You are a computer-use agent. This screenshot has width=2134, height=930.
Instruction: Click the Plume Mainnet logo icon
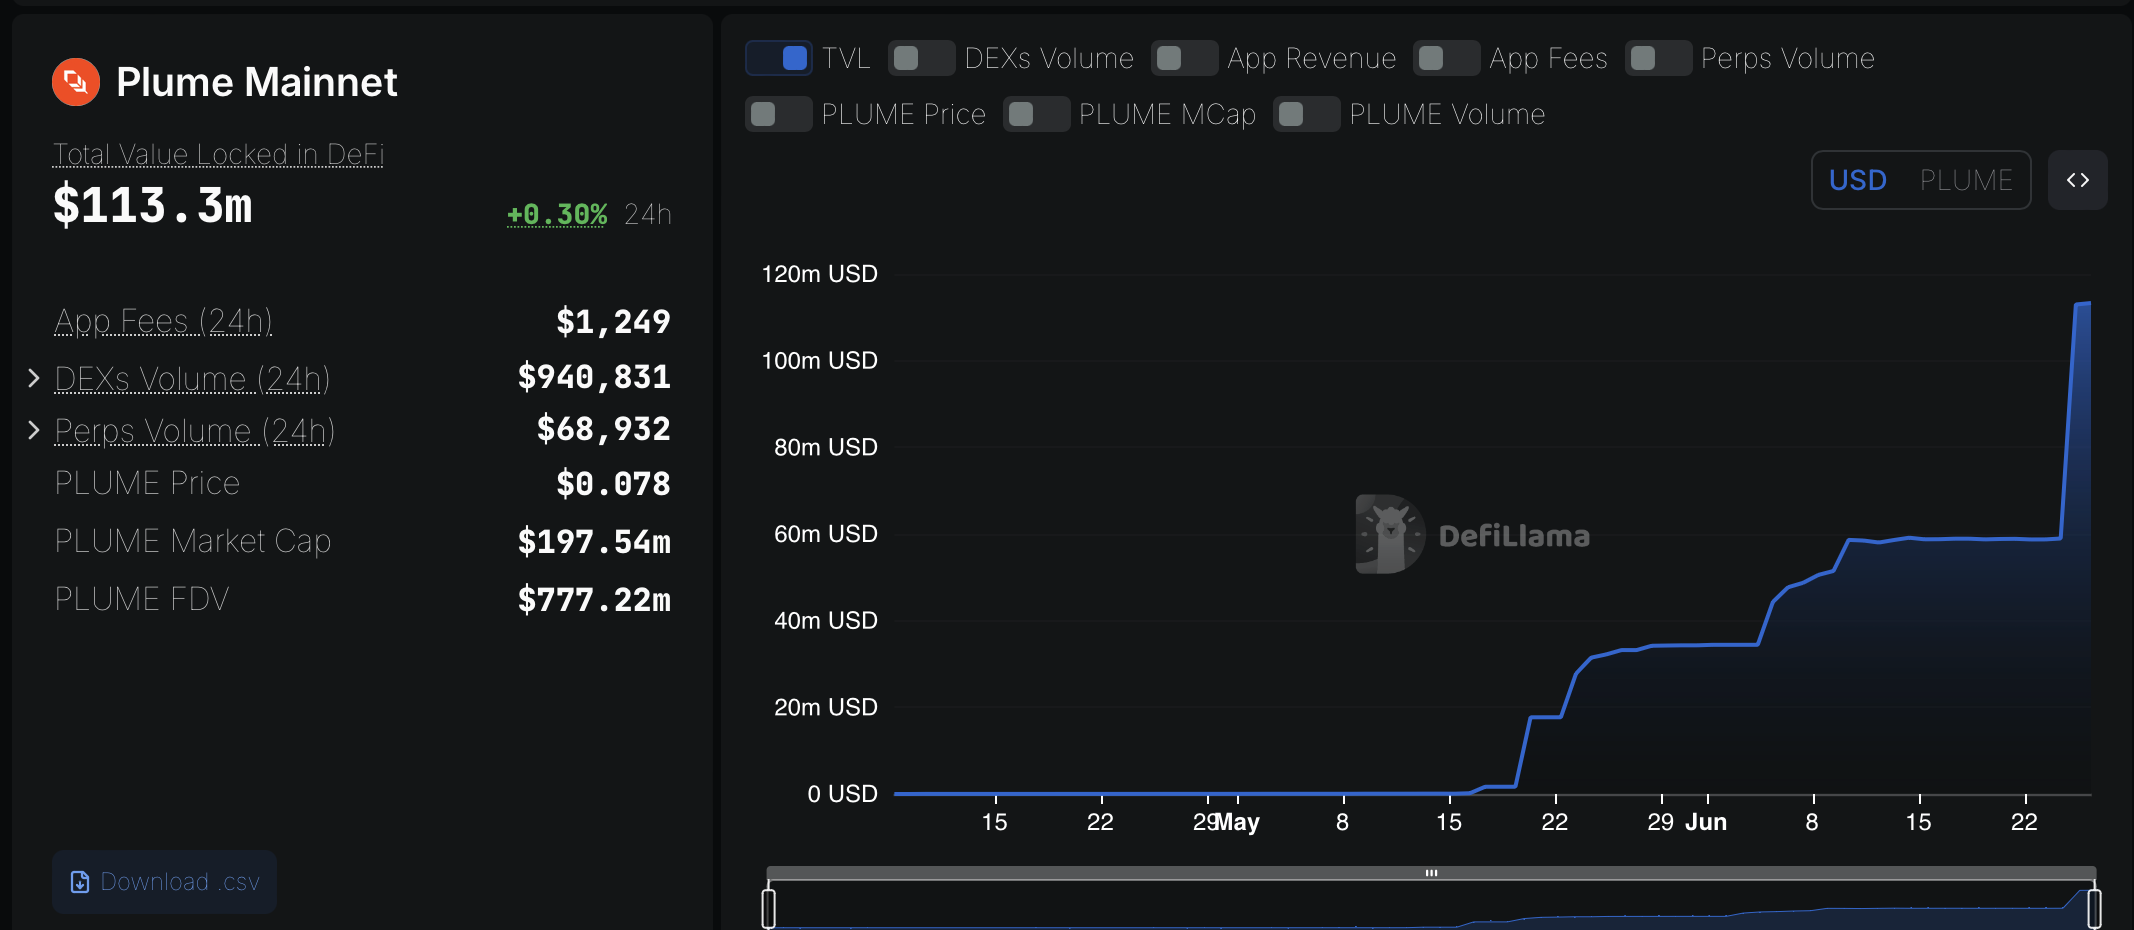tap(76, 82)
